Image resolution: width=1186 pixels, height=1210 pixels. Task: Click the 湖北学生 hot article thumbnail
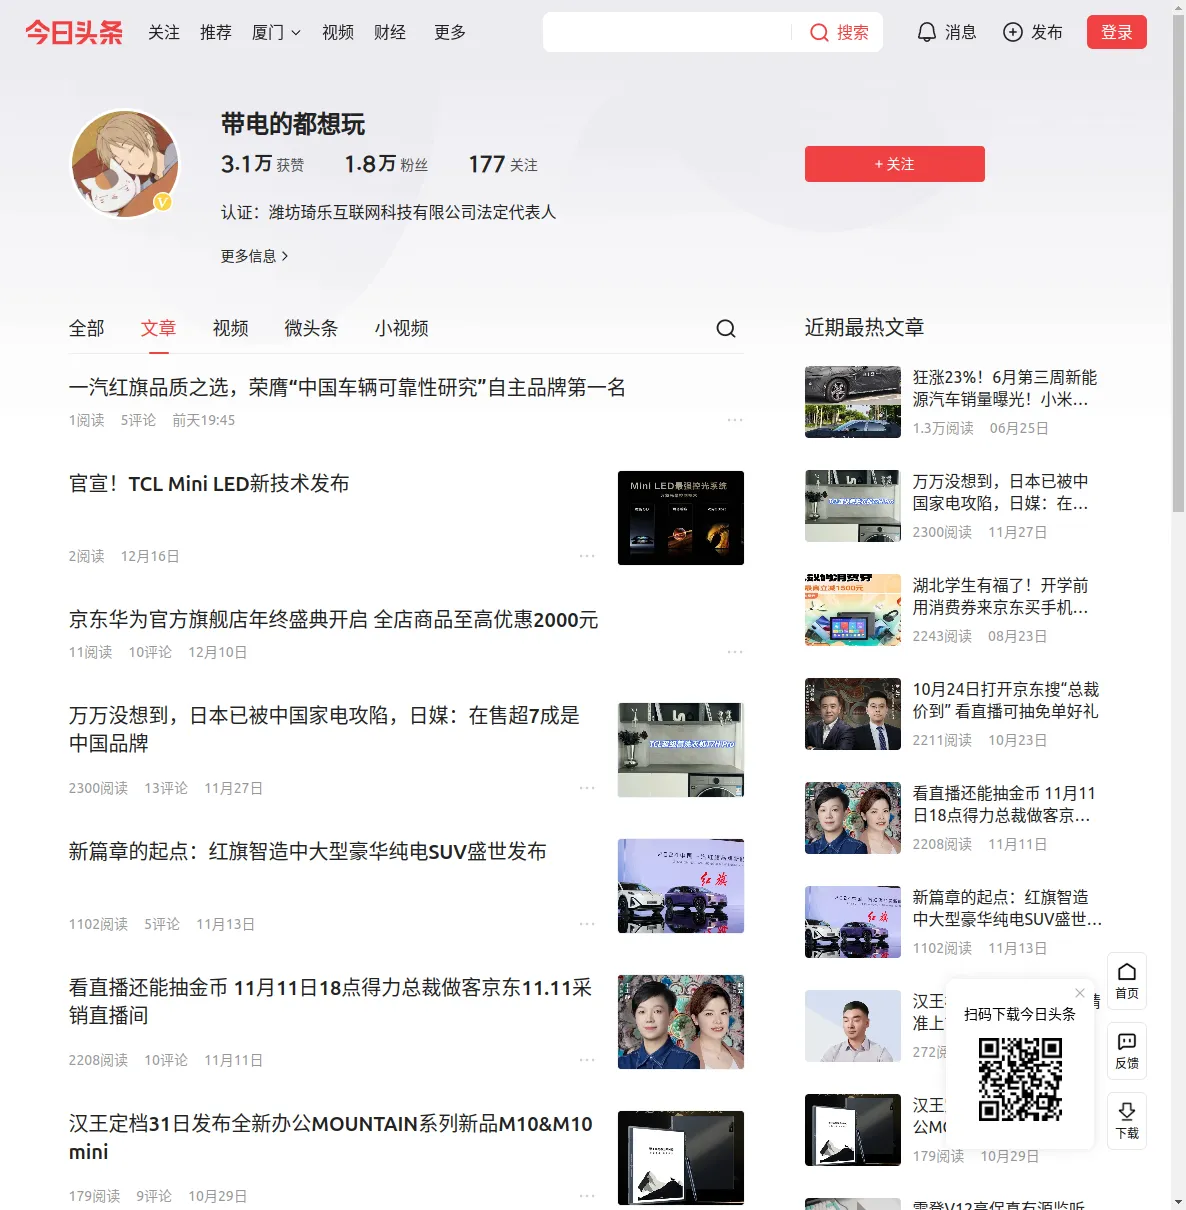point(853,610)
